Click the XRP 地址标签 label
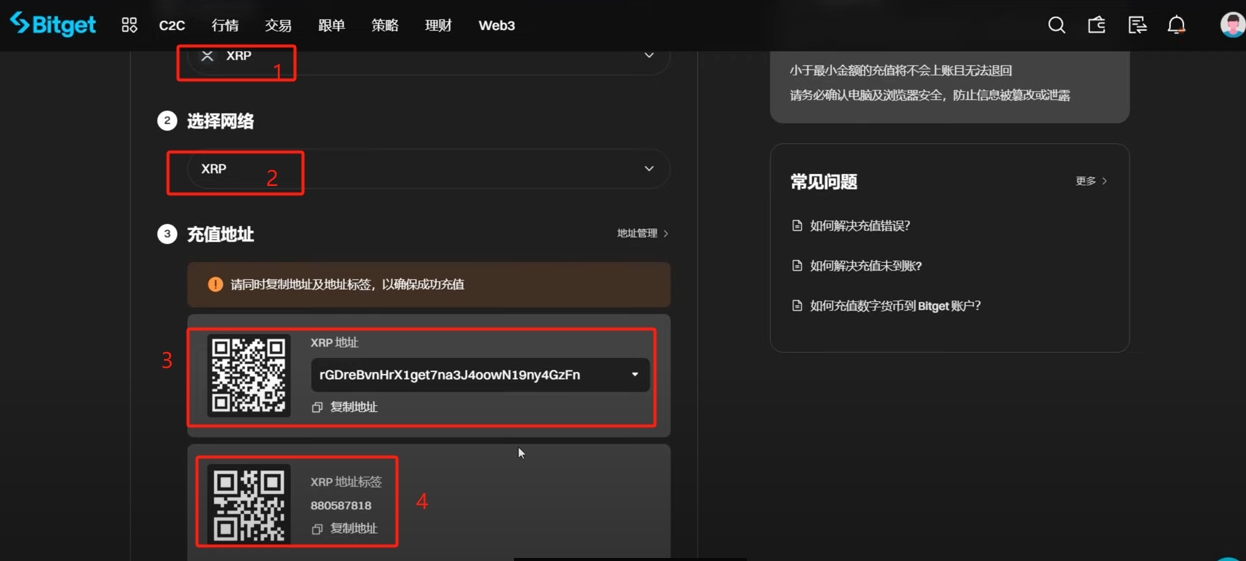The height and width of the screenshot is (561, 1246). (346, 482)
